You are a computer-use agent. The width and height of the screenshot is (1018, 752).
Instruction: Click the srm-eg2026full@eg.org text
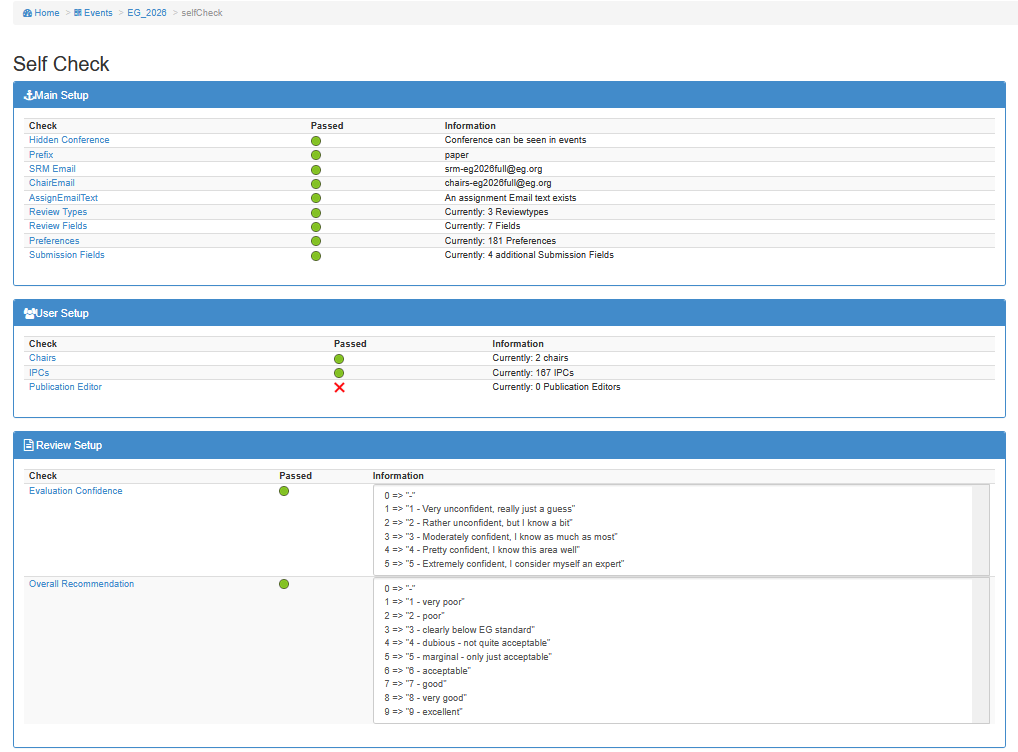click(493, 169)
